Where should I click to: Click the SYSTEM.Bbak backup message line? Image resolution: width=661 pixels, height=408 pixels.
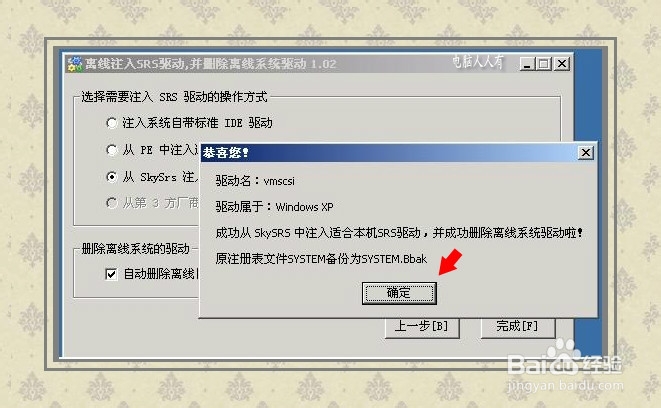321,258
